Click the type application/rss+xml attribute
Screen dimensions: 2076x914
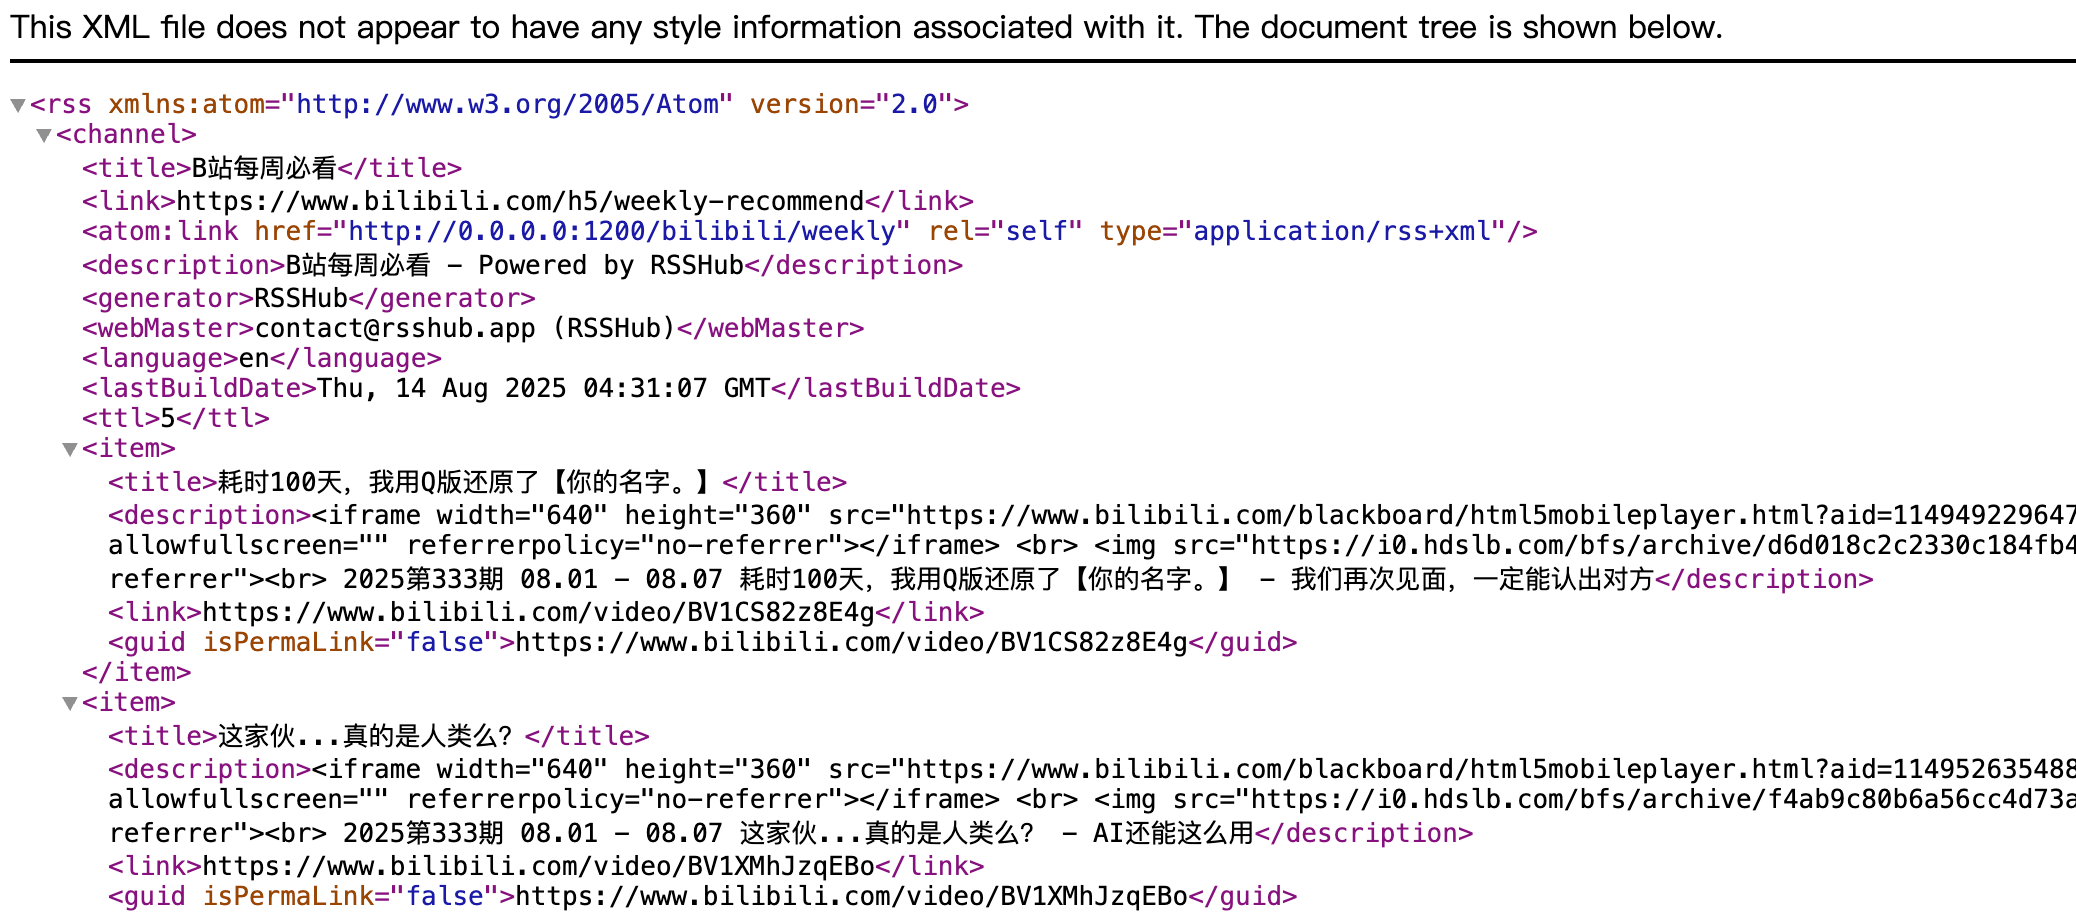point(1303,231)
